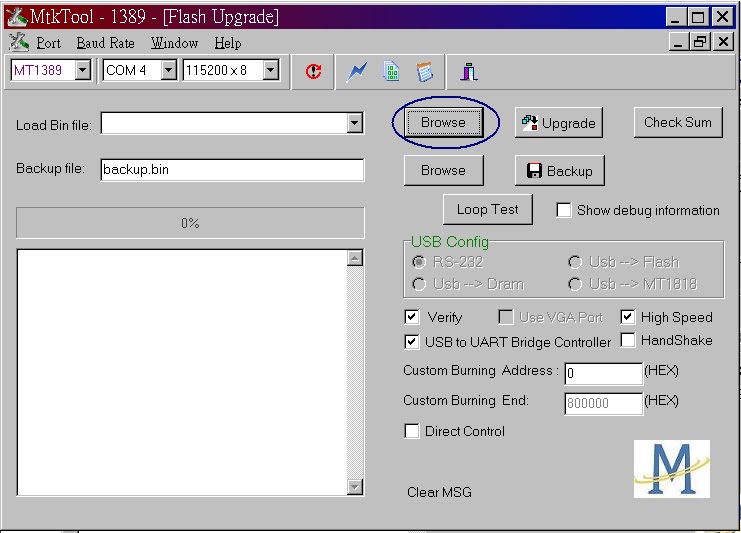Expand the 115200 x 8 baud dropdown
The height and width of the screenshot is (533, 741).
[270, 70]
